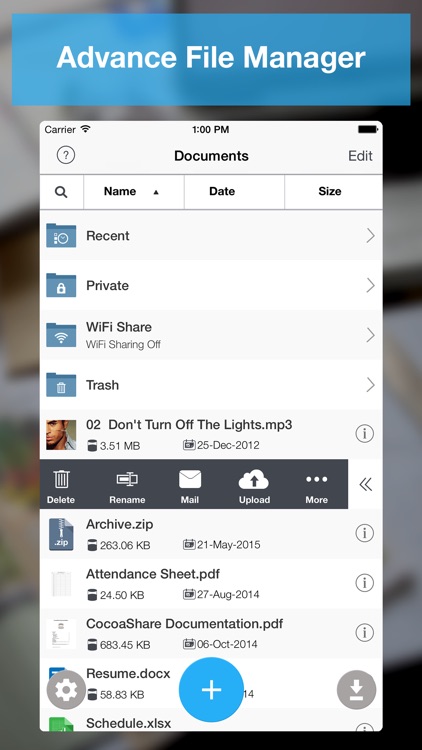The image size is (422, 750).
Task: Select 02 Don't Turn Off The Lights.mp3
Action: coord(189,425)
